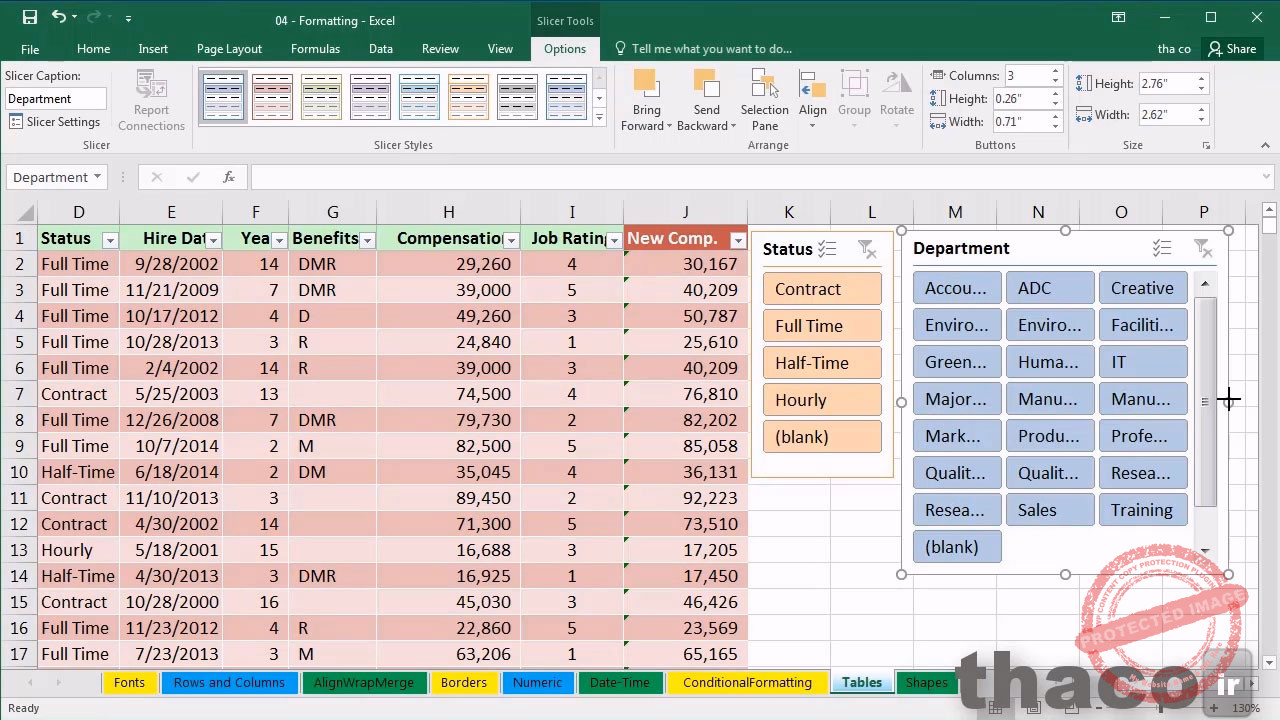Switch to the Home tab
The height and width of the screenshot is (720, 1280).
click(x=93, y=48)
